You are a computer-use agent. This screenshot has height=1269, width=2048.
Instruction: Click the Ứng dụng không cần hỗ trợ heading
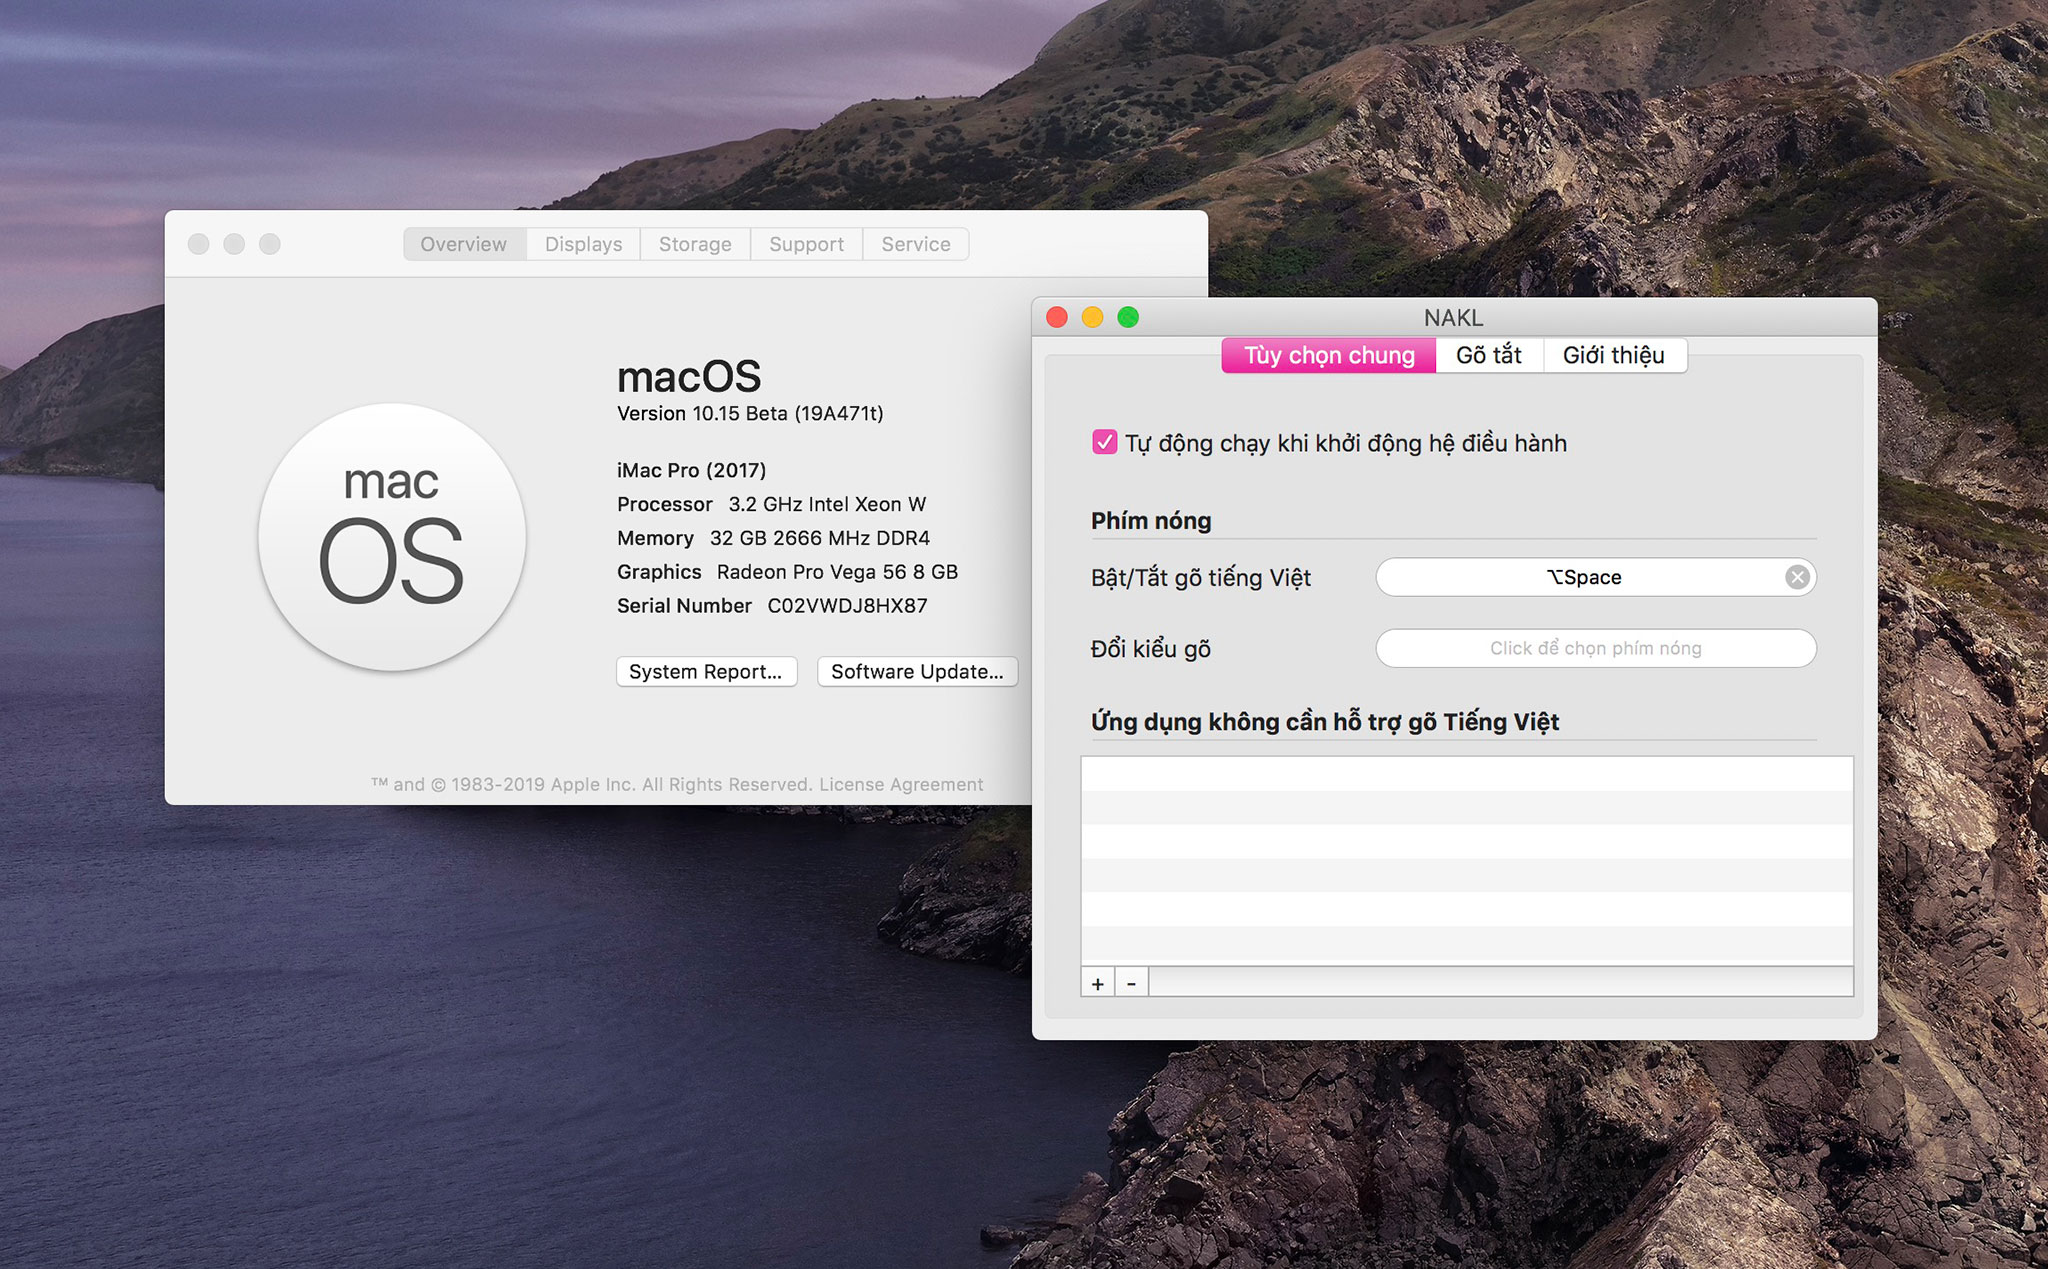1325,722
